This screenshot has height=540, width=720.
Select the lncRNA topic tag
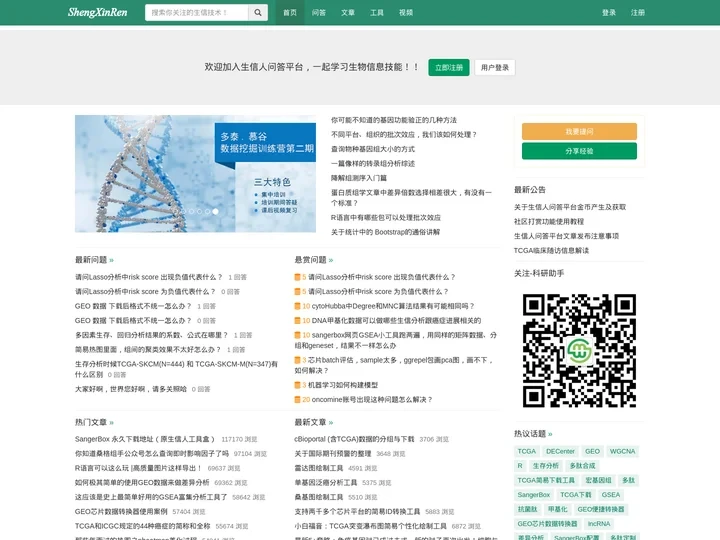(x=599, y=524)
